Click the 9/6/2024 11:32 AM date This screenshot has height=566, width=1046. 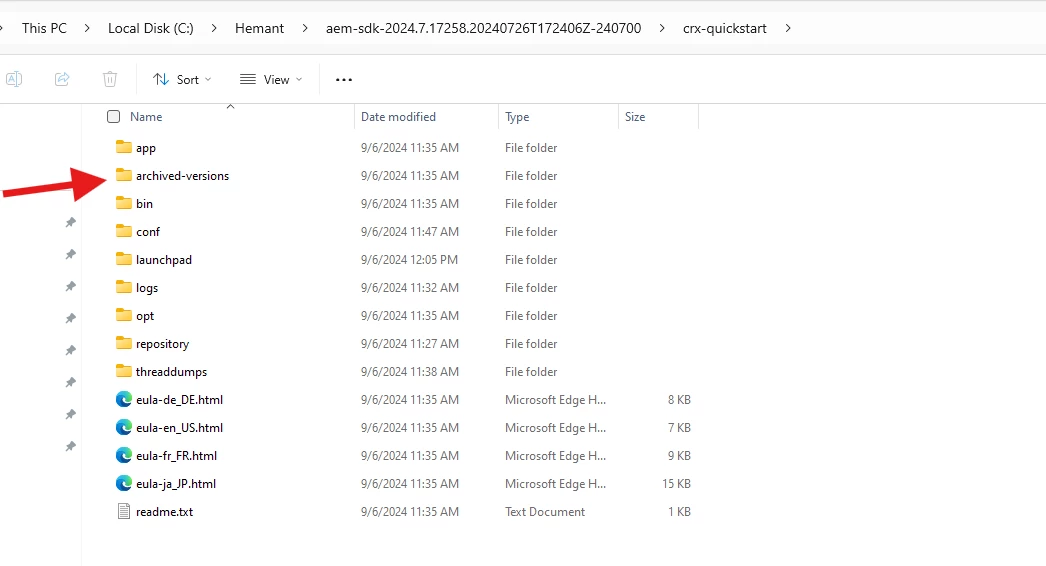point(410,288)
